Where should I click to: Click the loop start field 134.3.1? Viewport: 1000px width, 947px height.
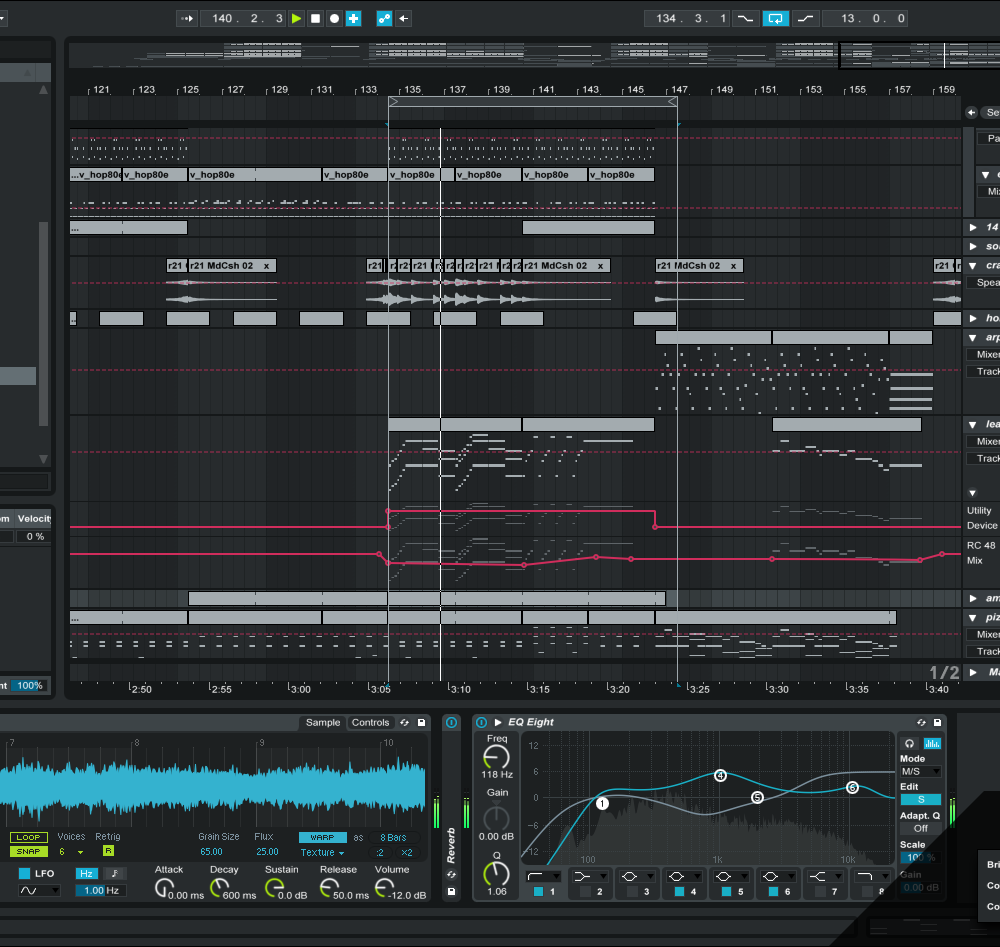(688, 18)
